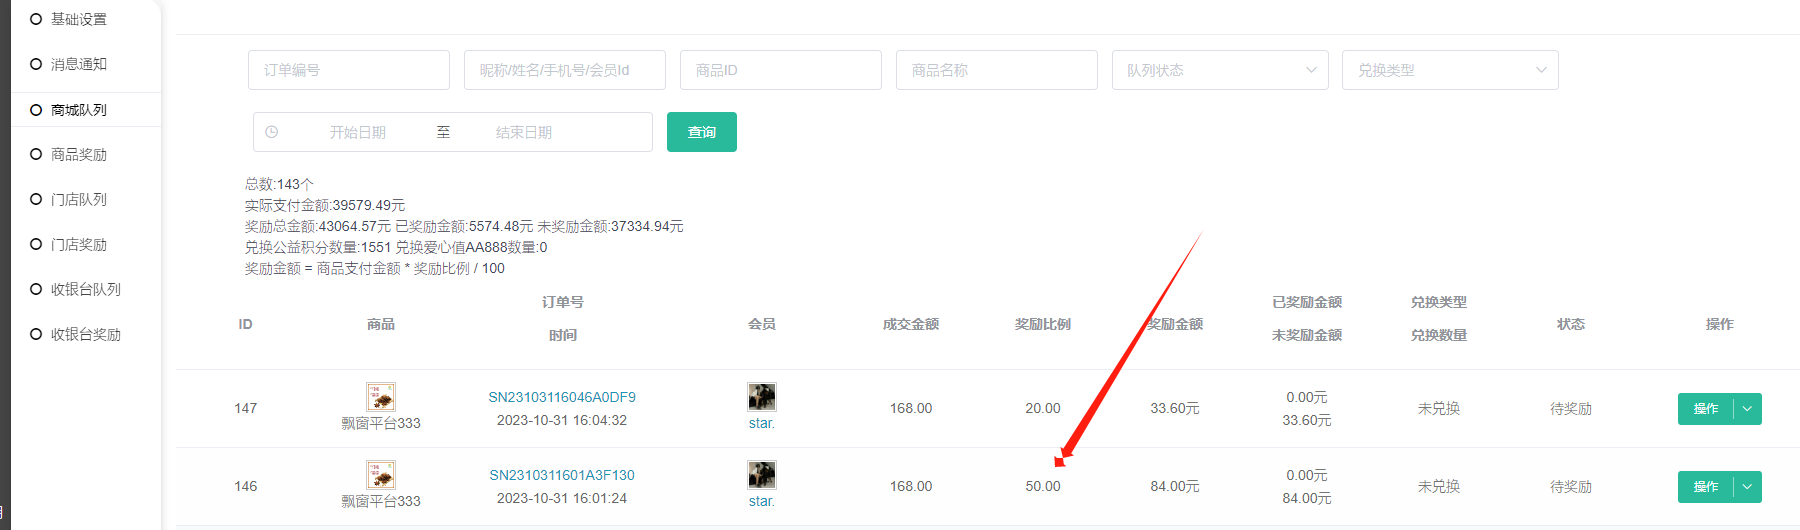Open member link star. in row 146
The height and width of the screenshot is (530, 1800).
click(762, 501)
